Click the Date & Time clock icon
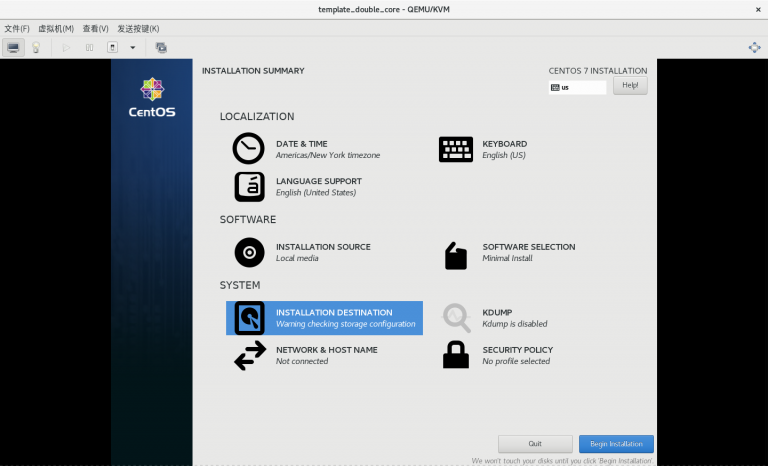 point(248,148)
